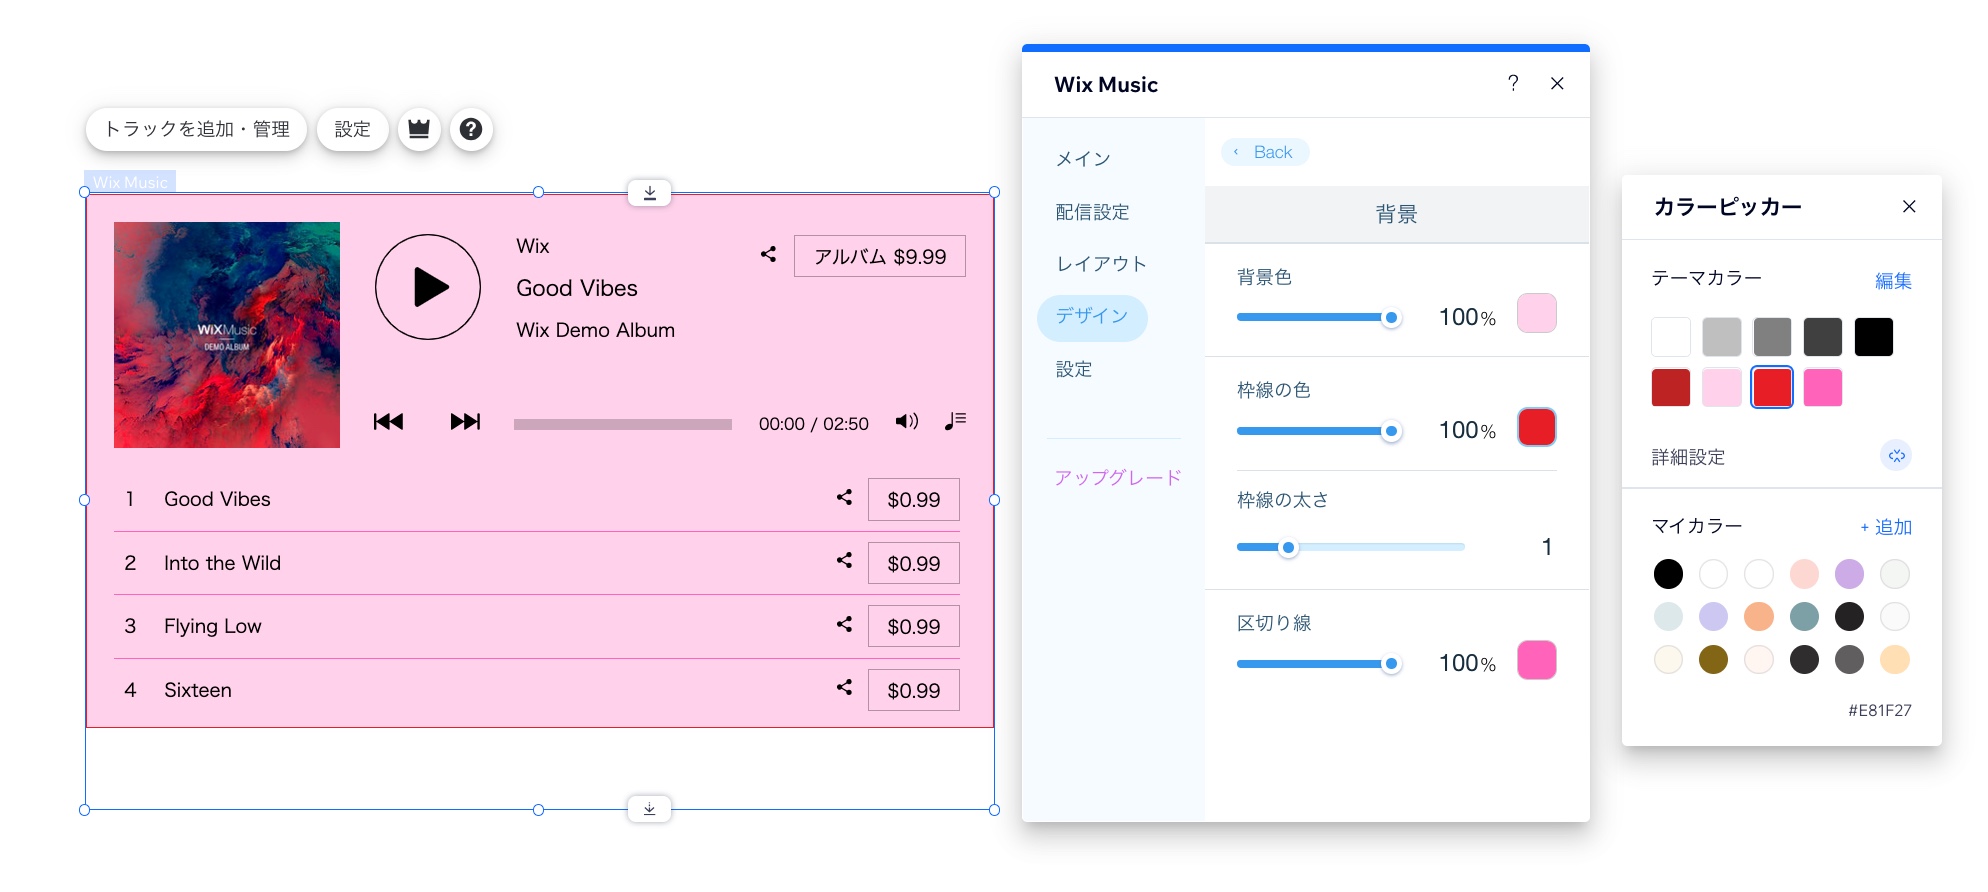Open the playlist icon in player

pos(955,421)
